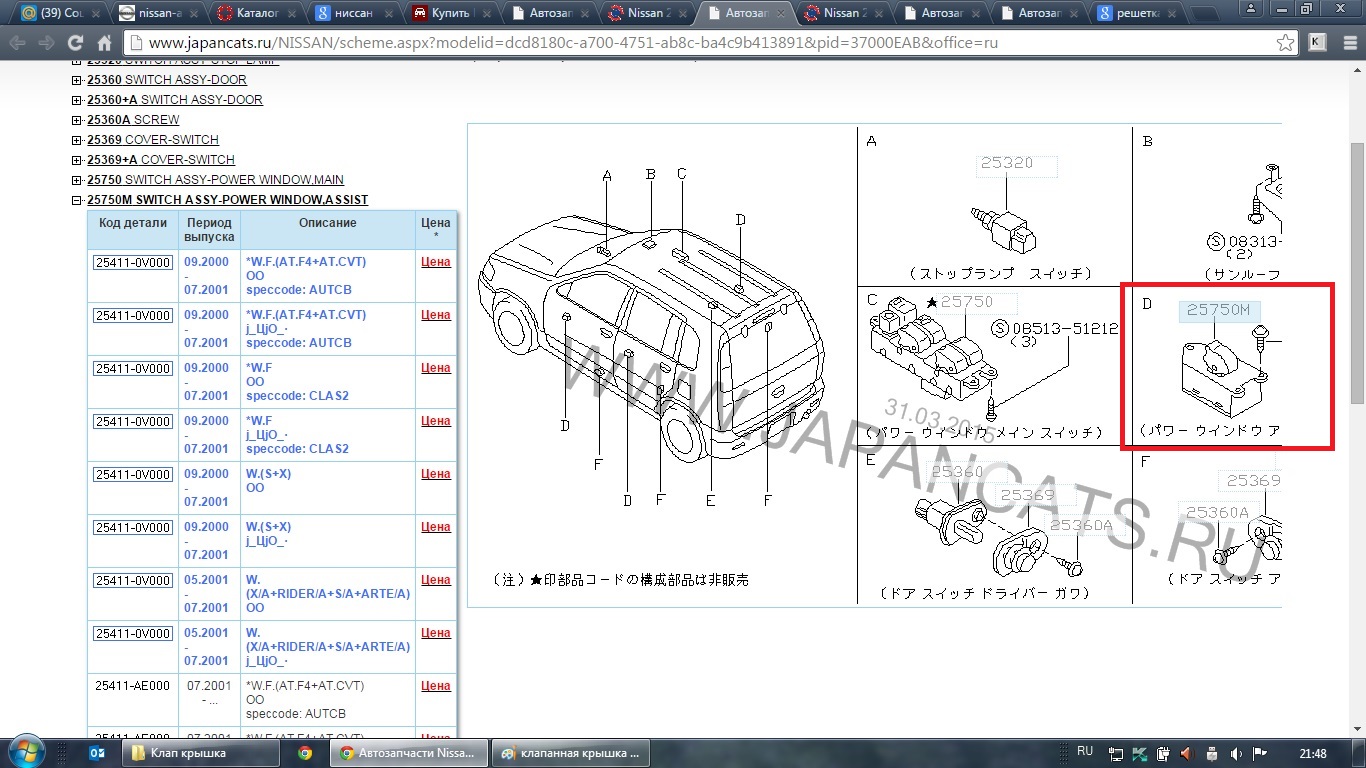Click Цена link for 25411-AE000 row
The width and height of the screenshot is (1366, 768).
[435, 686]
